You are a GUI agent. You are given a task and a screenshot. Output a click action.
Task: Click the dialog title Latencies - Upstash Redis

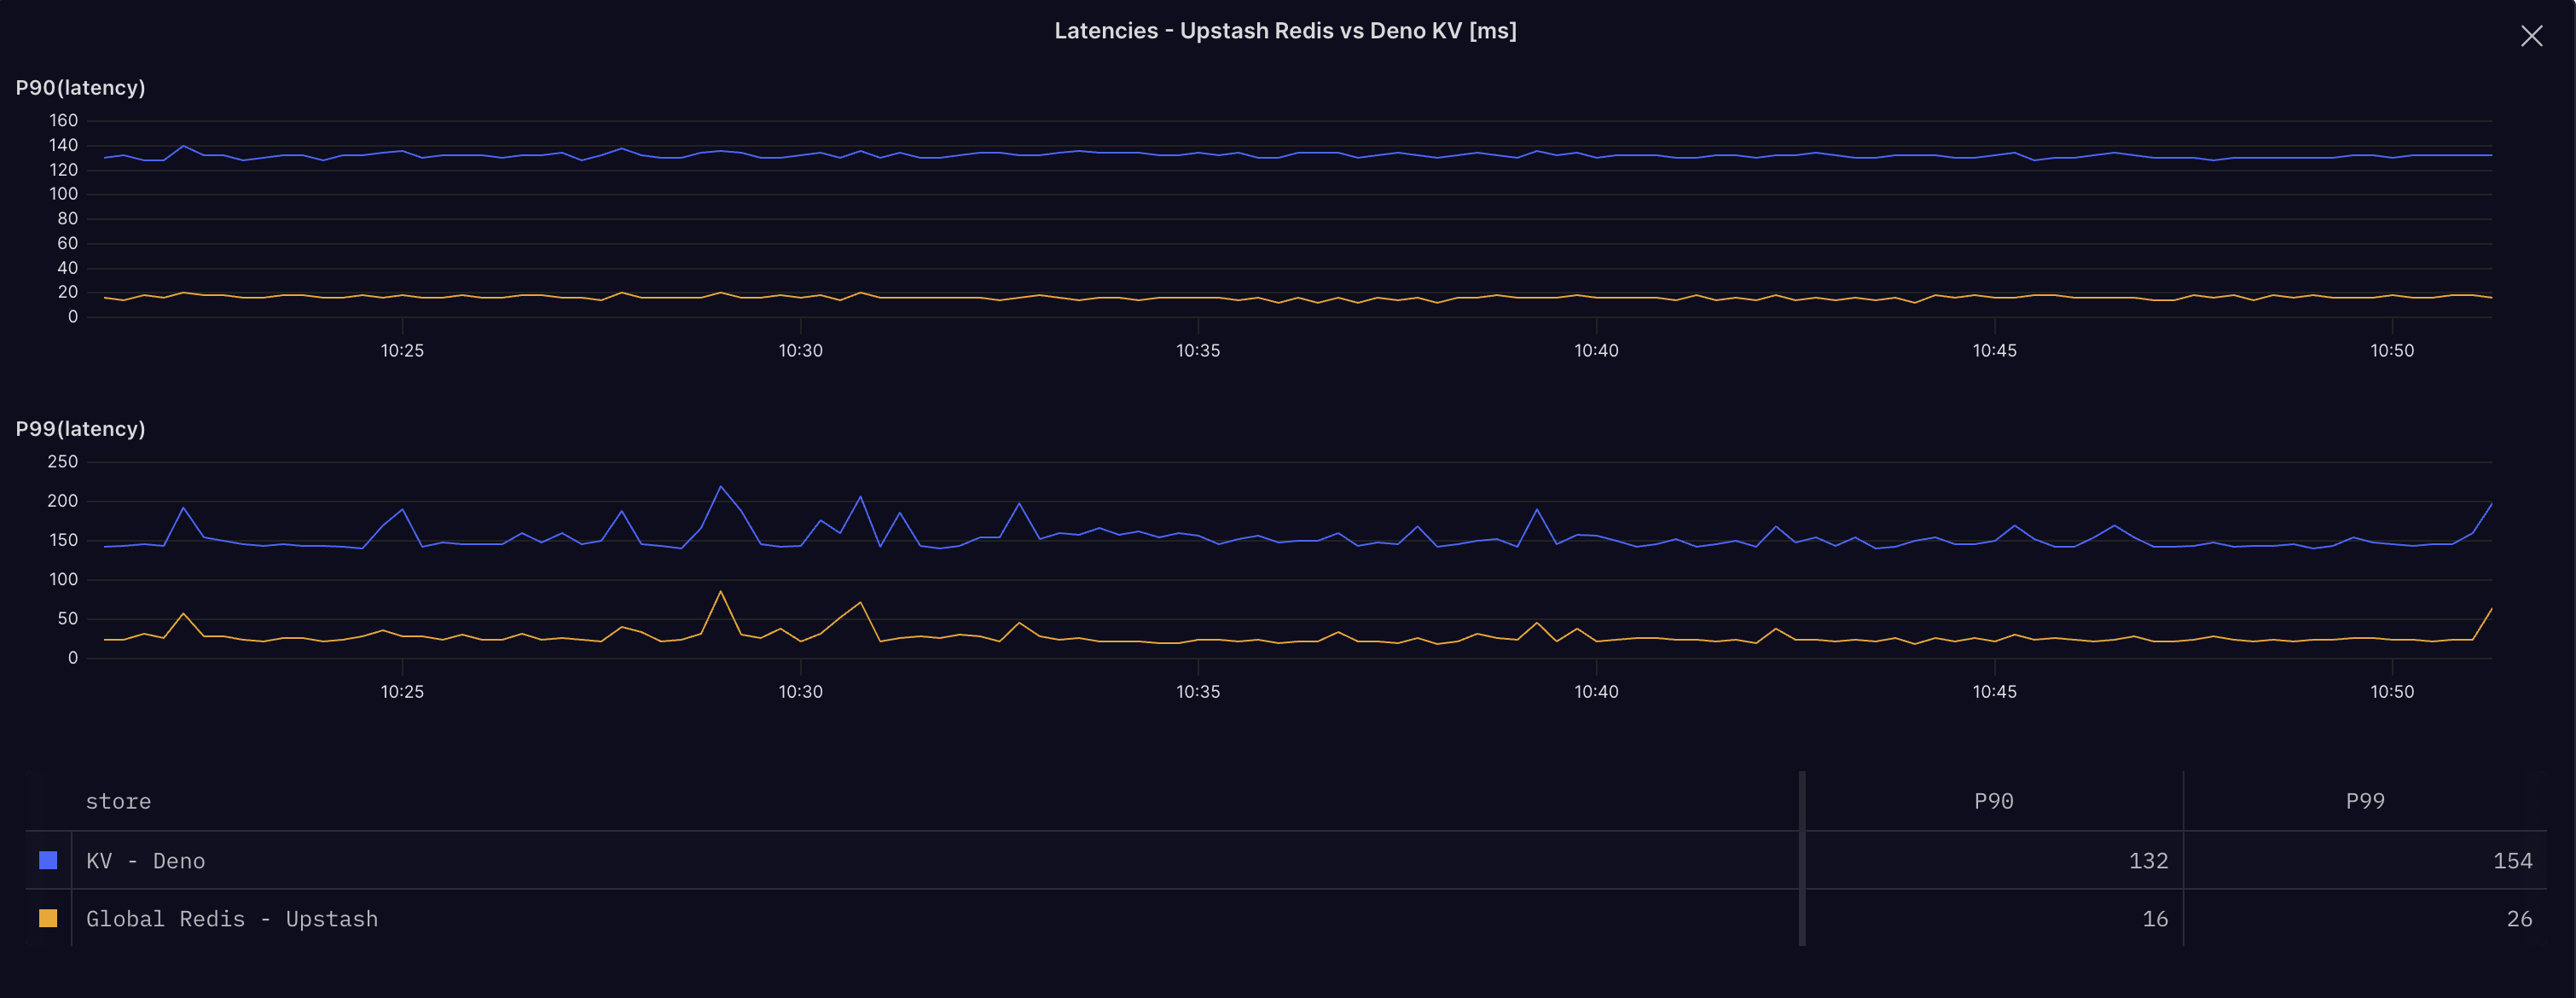point(1285,31)
